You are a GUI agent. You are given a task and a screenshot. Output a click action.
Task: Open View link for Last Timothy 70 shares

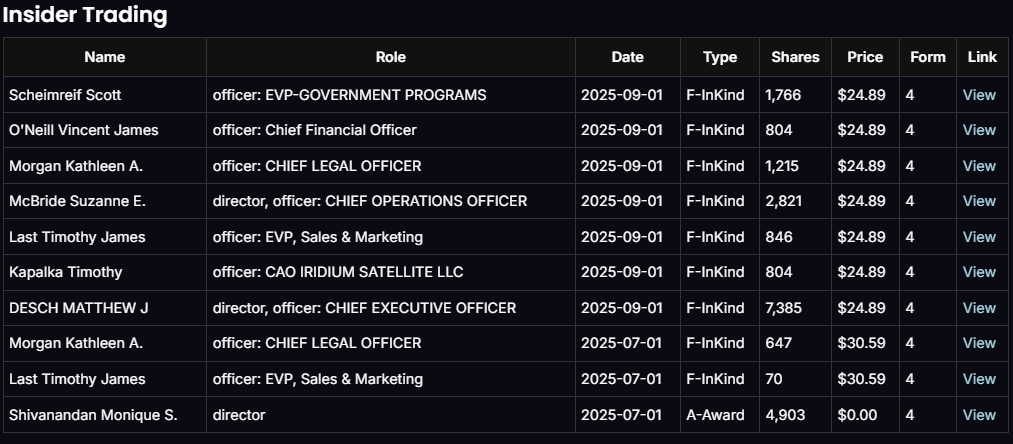tap(979, 379)
